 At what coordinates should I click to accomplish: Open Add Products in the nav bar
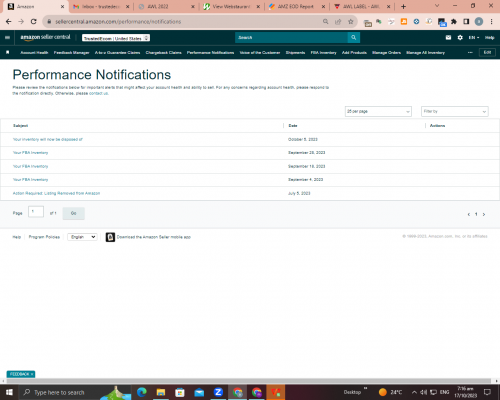[x=354, y=53]
